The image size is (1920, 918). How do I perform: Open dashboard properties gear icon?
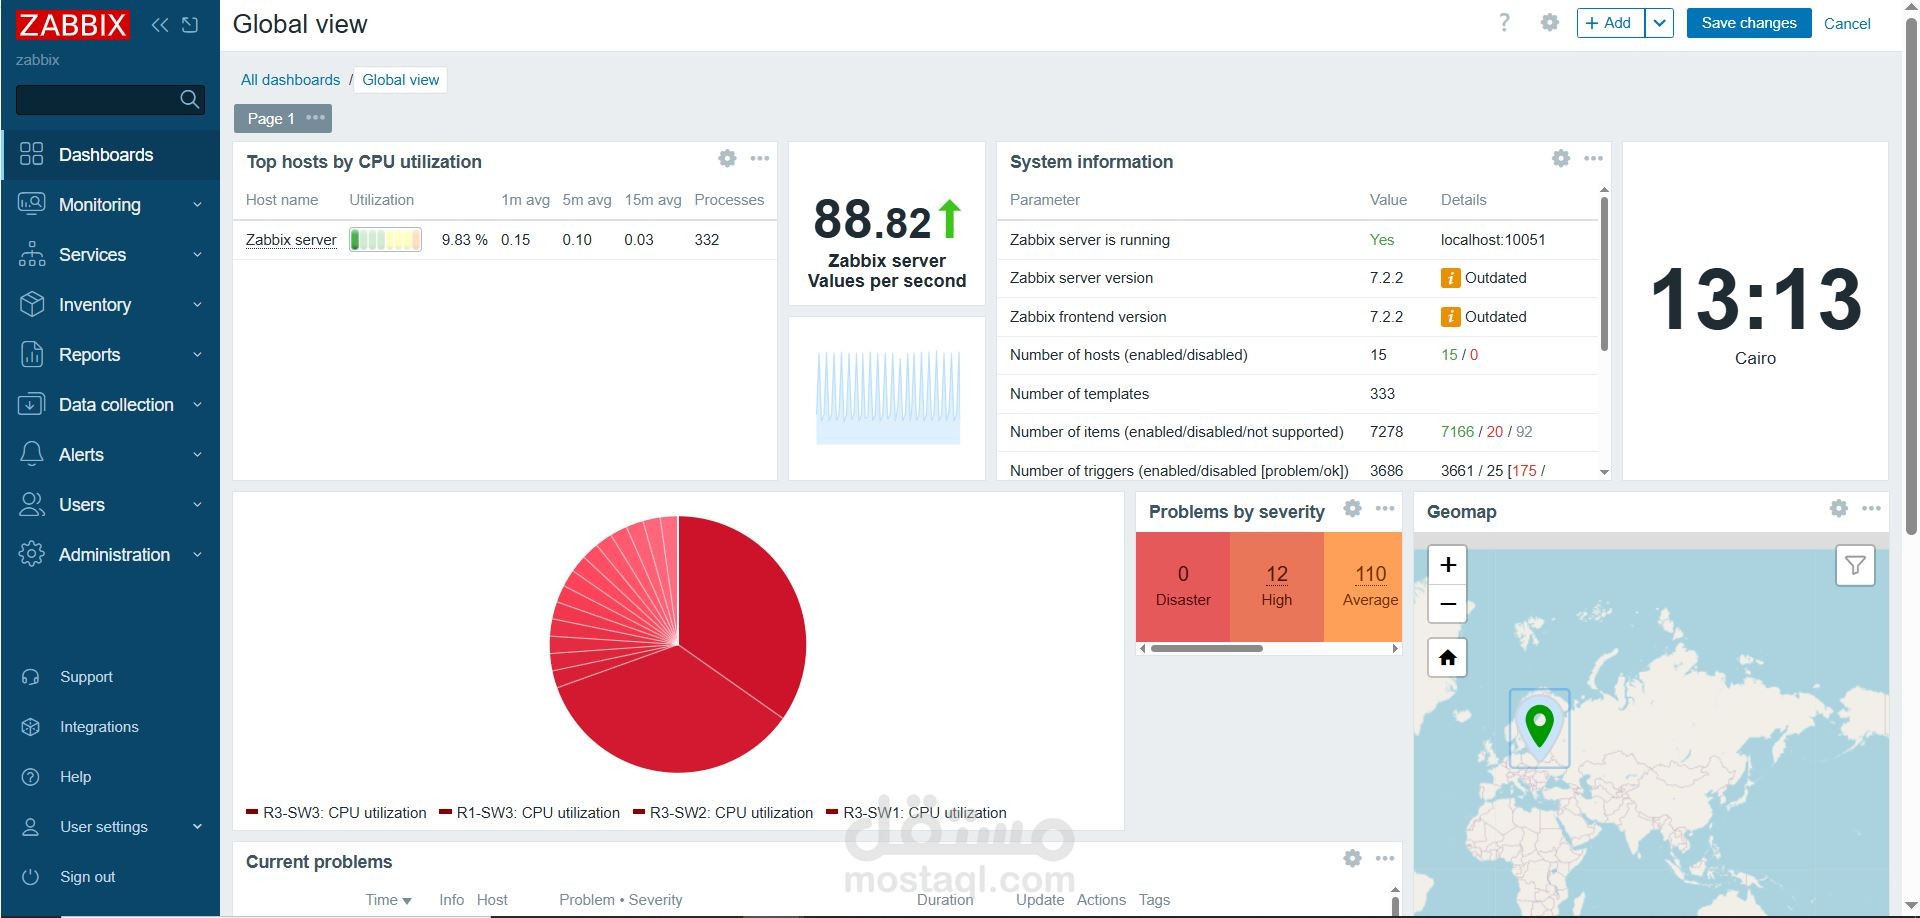pyautogui.click(x=1549, y=23)
